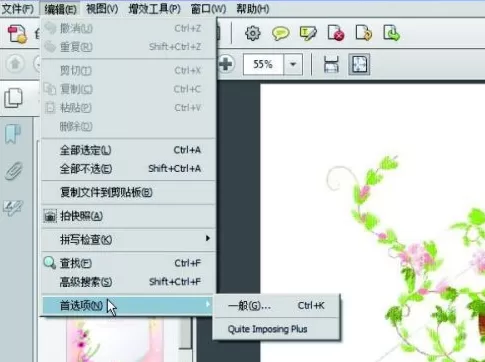
Task: Open the 帮助(H) menu
Action: pyautogui.click(x=253, y=9)
